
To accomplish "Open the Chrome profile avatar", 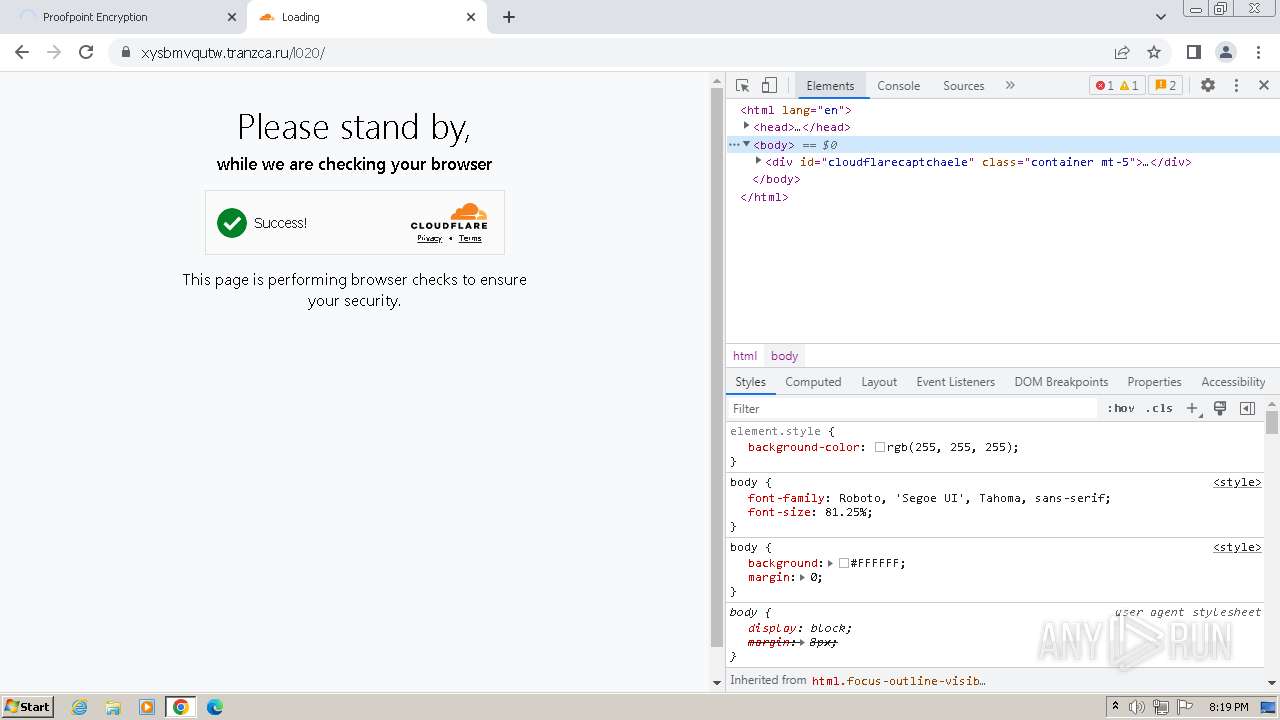I will click(x=1226, y=52).
